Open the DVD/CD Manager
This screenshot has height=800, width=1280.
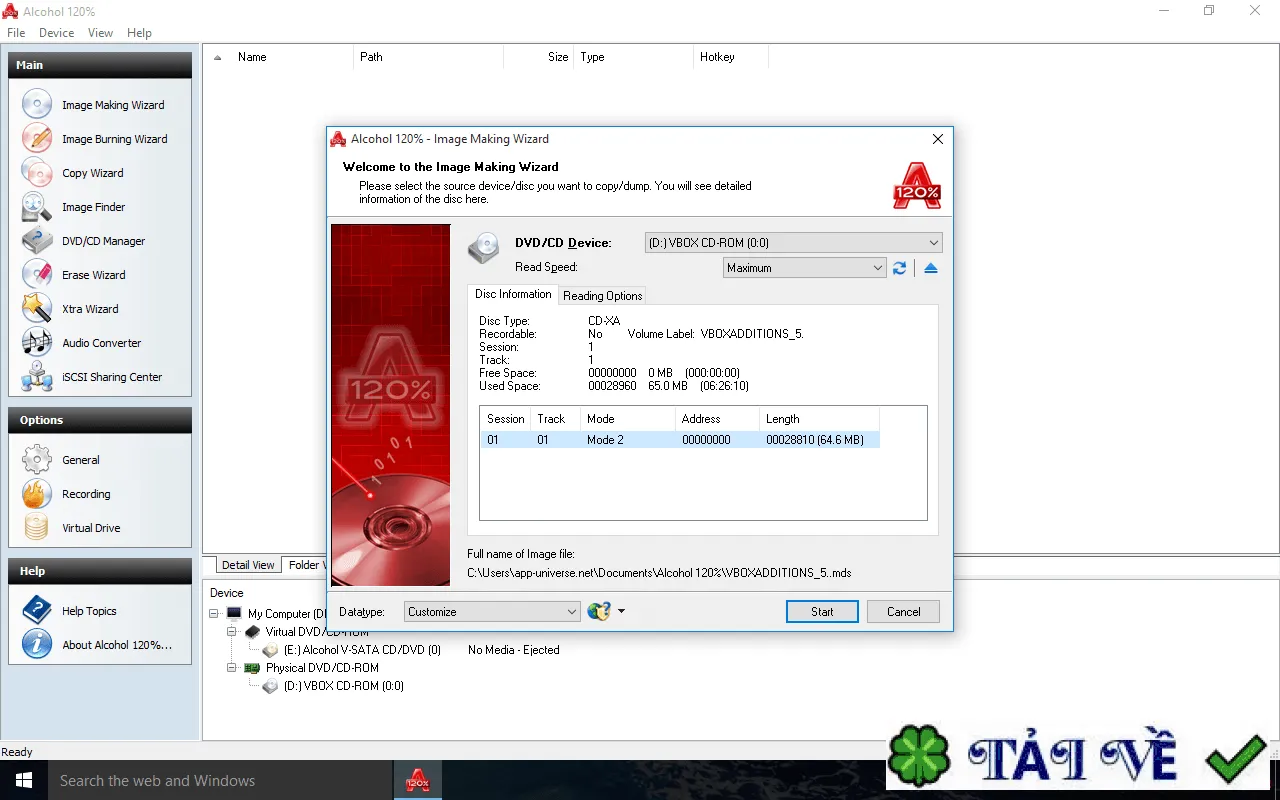click(103, 241)
